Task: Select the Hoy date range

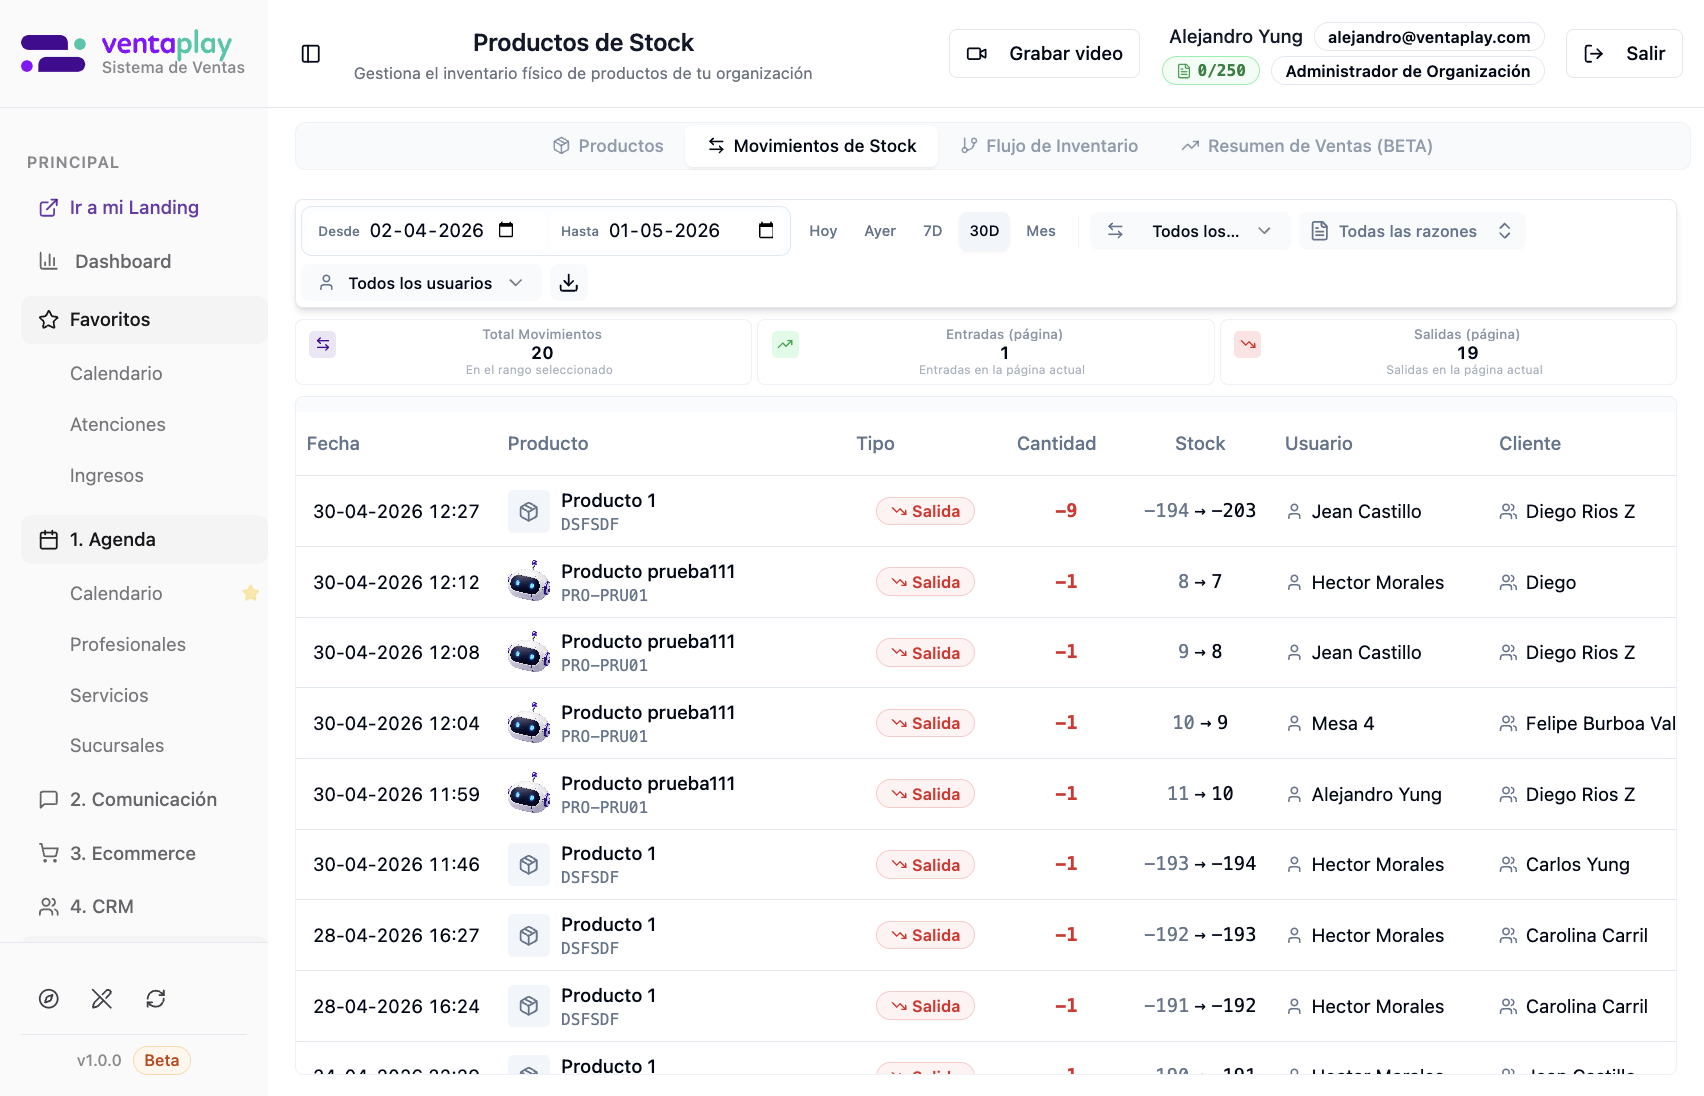Action: [x=823, y=231]
